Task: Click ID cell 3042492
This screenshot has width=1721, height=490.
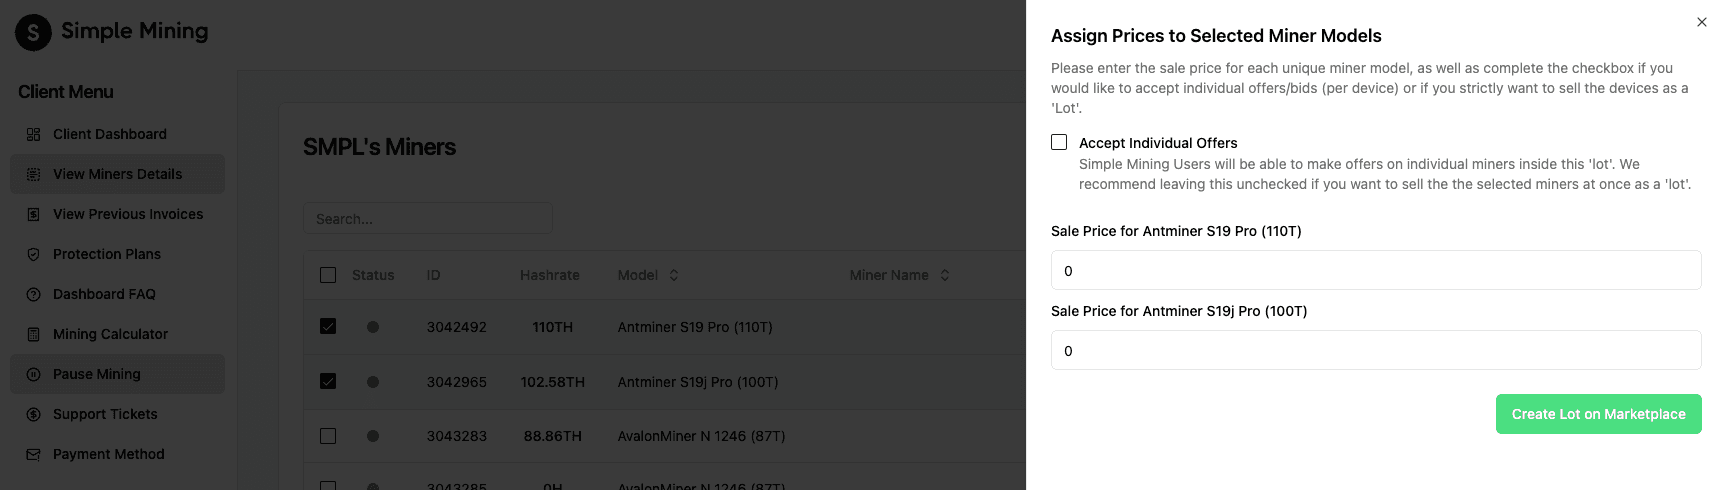Action: (x=457, y=327)
